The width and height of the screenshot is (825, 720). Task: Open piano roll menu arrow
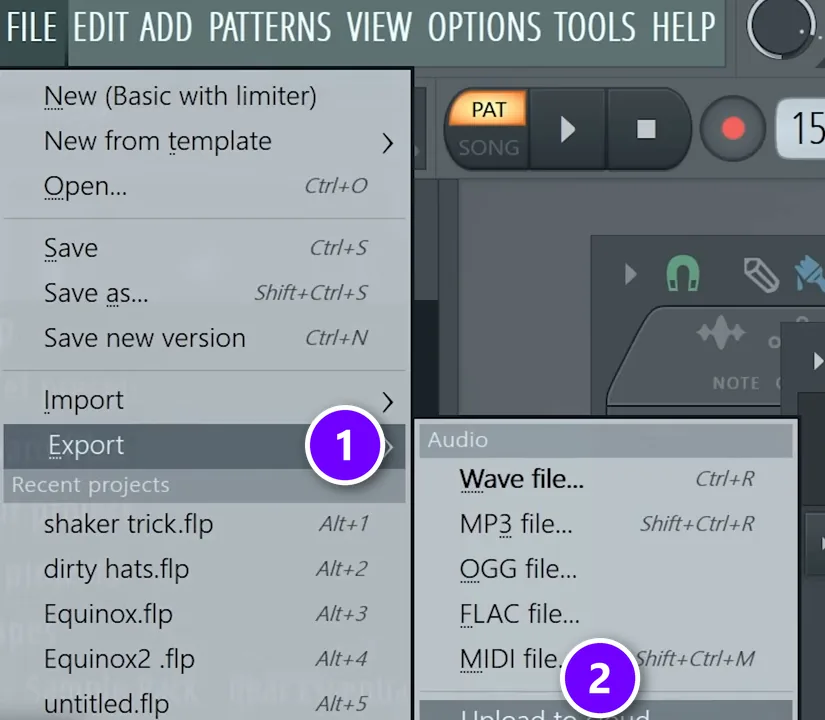tap(630, 274)
